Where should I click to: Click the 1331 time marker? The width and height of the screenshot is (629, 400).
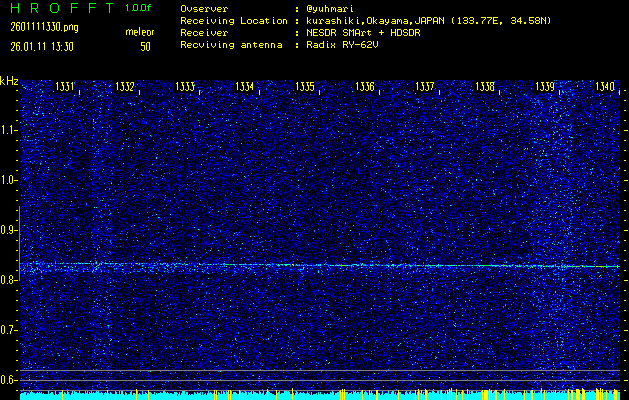click(x=65, y=87)
